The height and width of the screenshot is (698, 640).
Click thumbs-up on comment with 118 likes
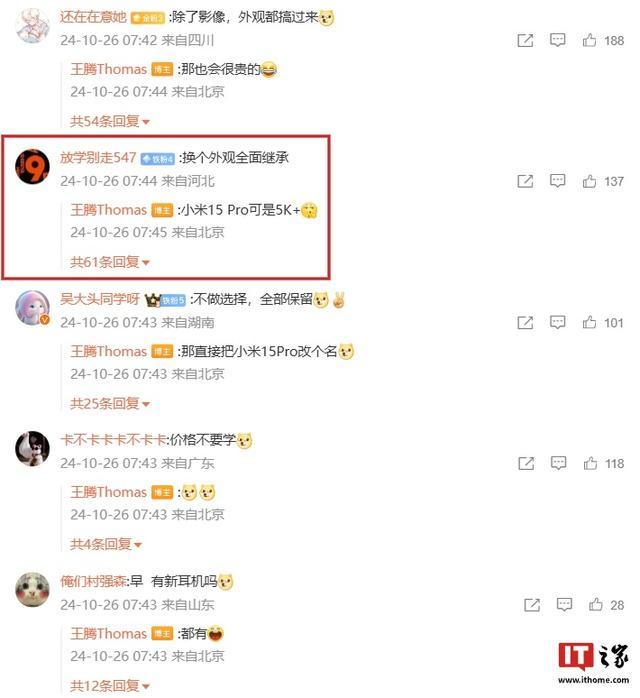[x=590, y=463]
